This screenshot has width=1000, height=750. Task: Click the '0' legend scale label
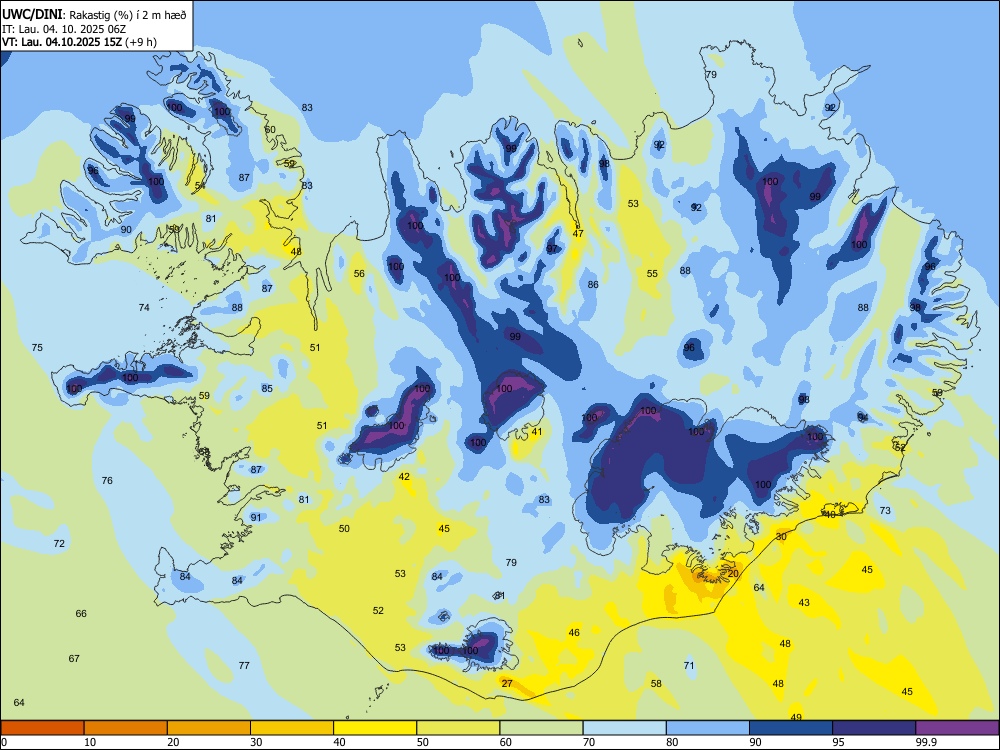click(4, 742)
